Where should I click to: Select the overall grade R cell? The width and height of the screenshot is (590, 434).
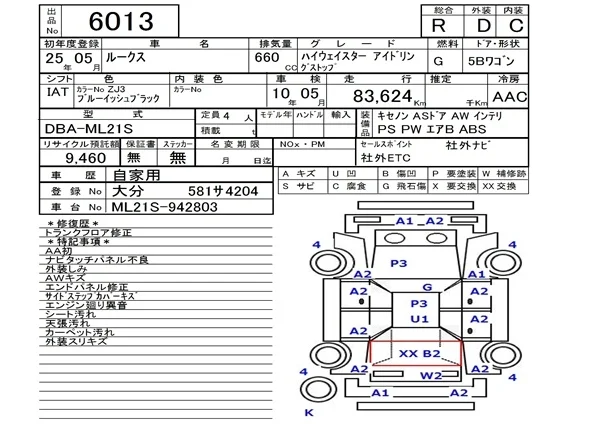click(x=439, y=26)
